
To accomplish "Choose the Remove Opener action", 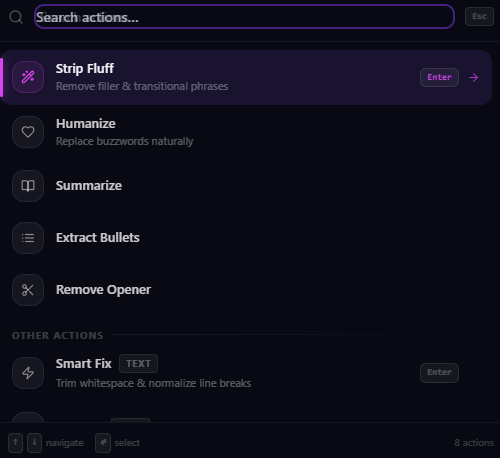I will [246, 290].
